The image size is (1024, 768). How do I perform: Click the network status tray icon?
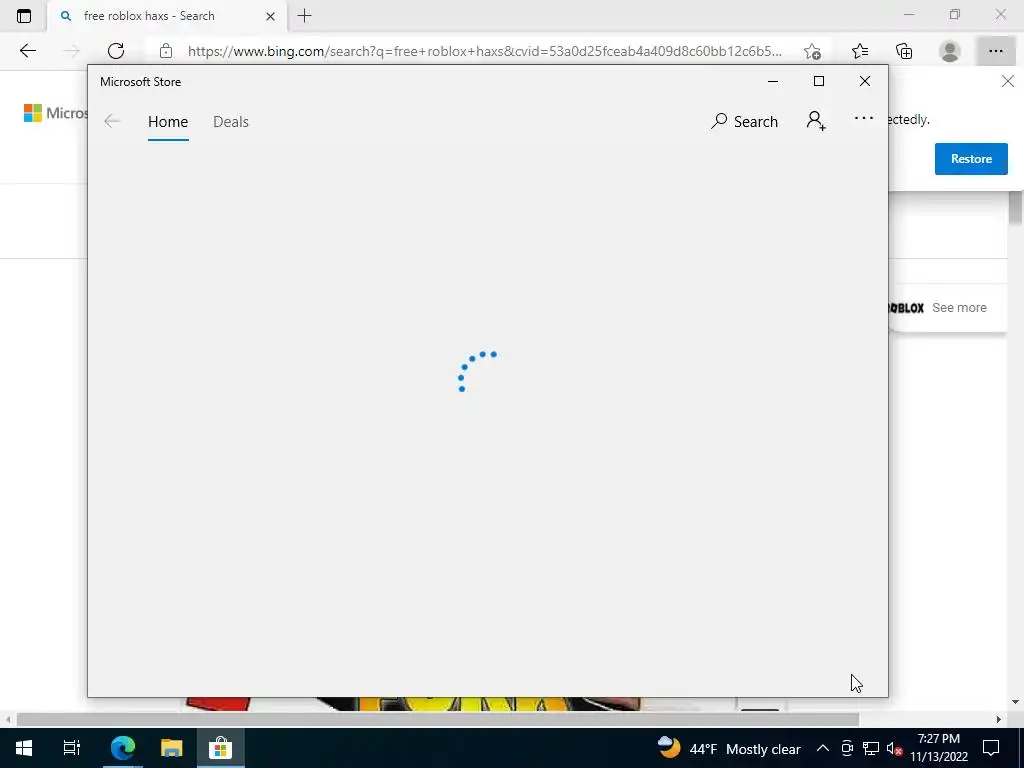click(871, 748)
